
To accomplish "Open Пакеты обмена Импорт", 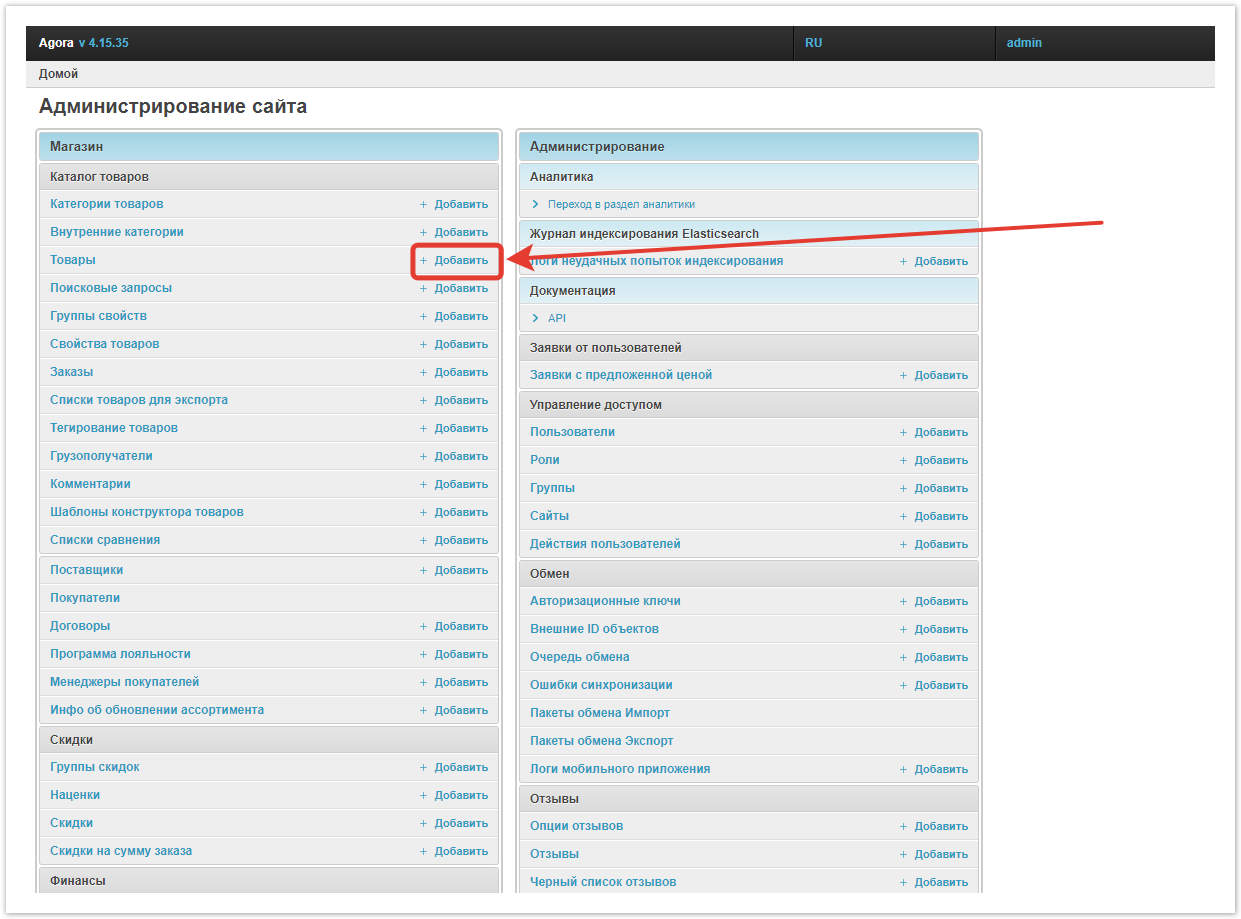I will 600,713.
